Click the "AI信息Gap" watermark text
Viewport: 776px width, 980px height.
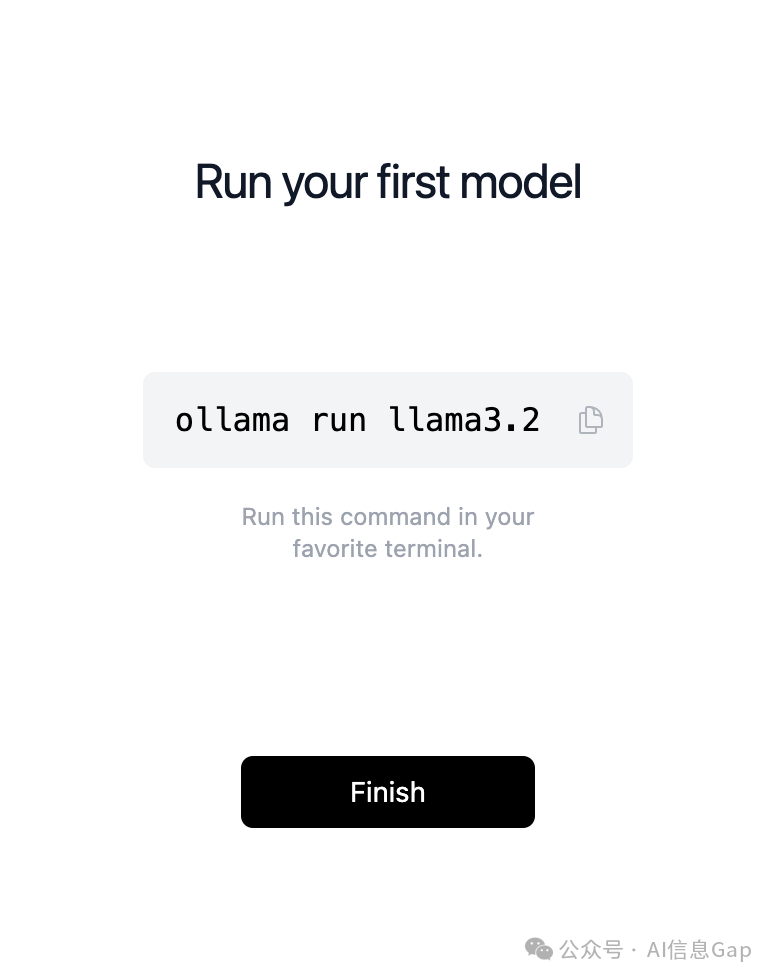[699, 950]
